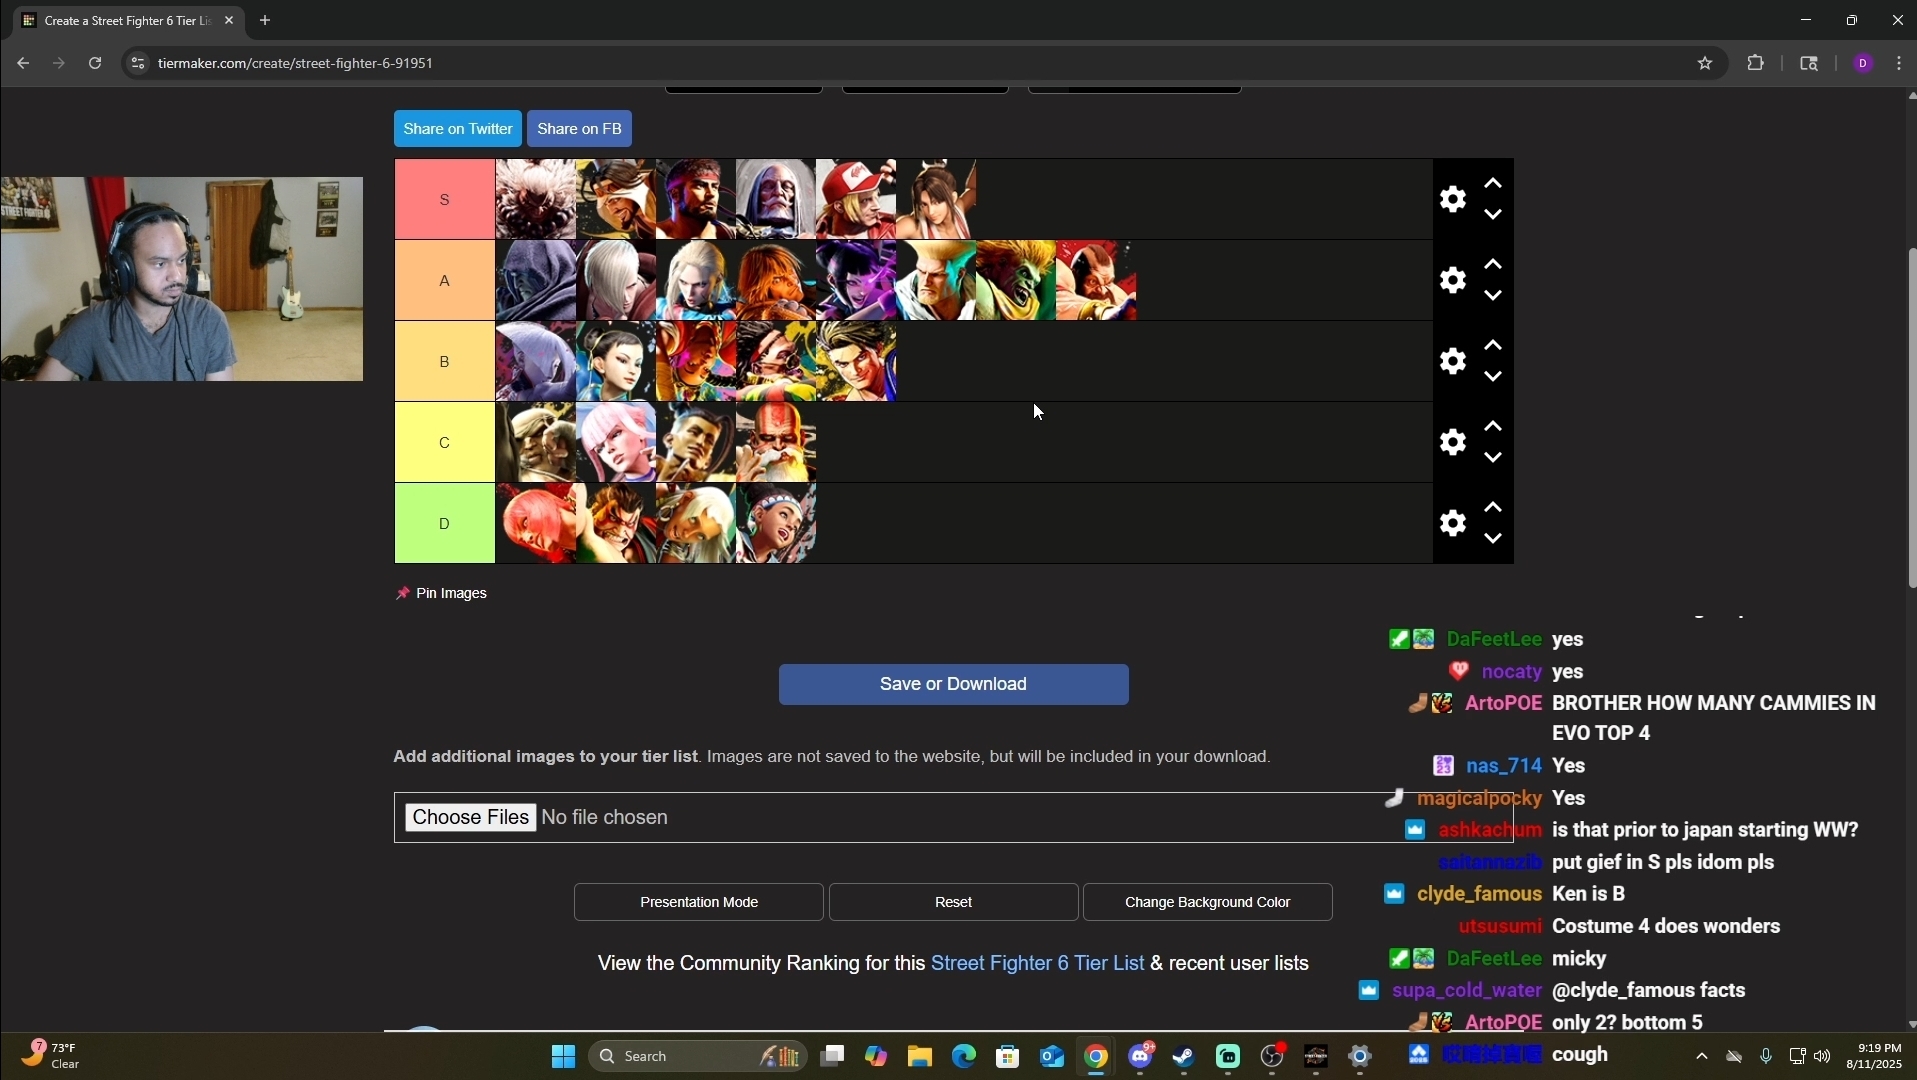The image size is (1917, 1080).
Task: Move C tier row up with chevron
Action: coord(1493,426)
